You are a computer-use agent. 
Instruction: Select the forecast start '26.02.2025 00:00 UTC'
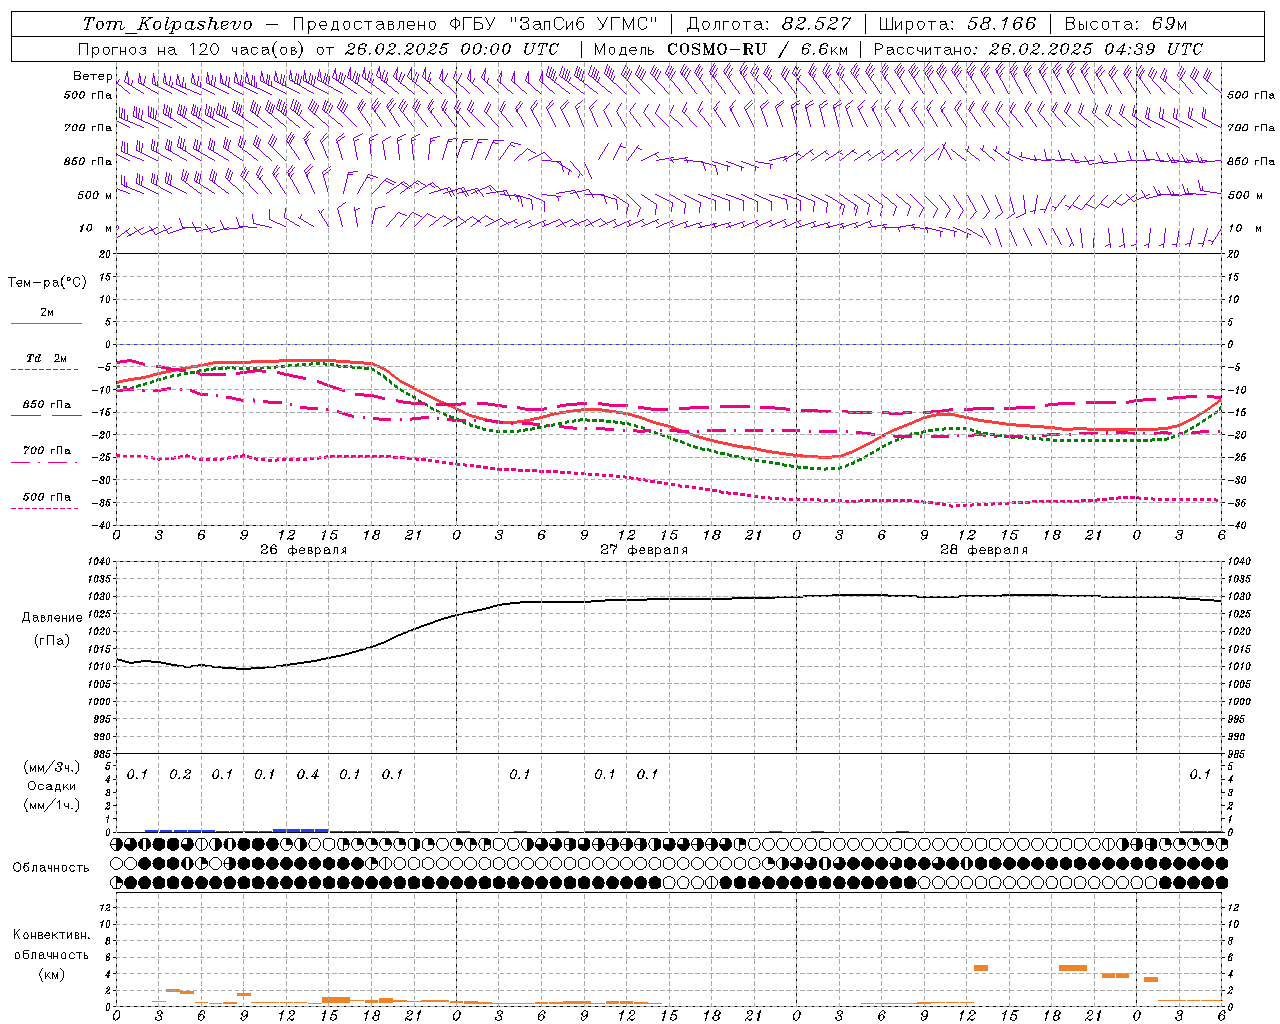452,49
